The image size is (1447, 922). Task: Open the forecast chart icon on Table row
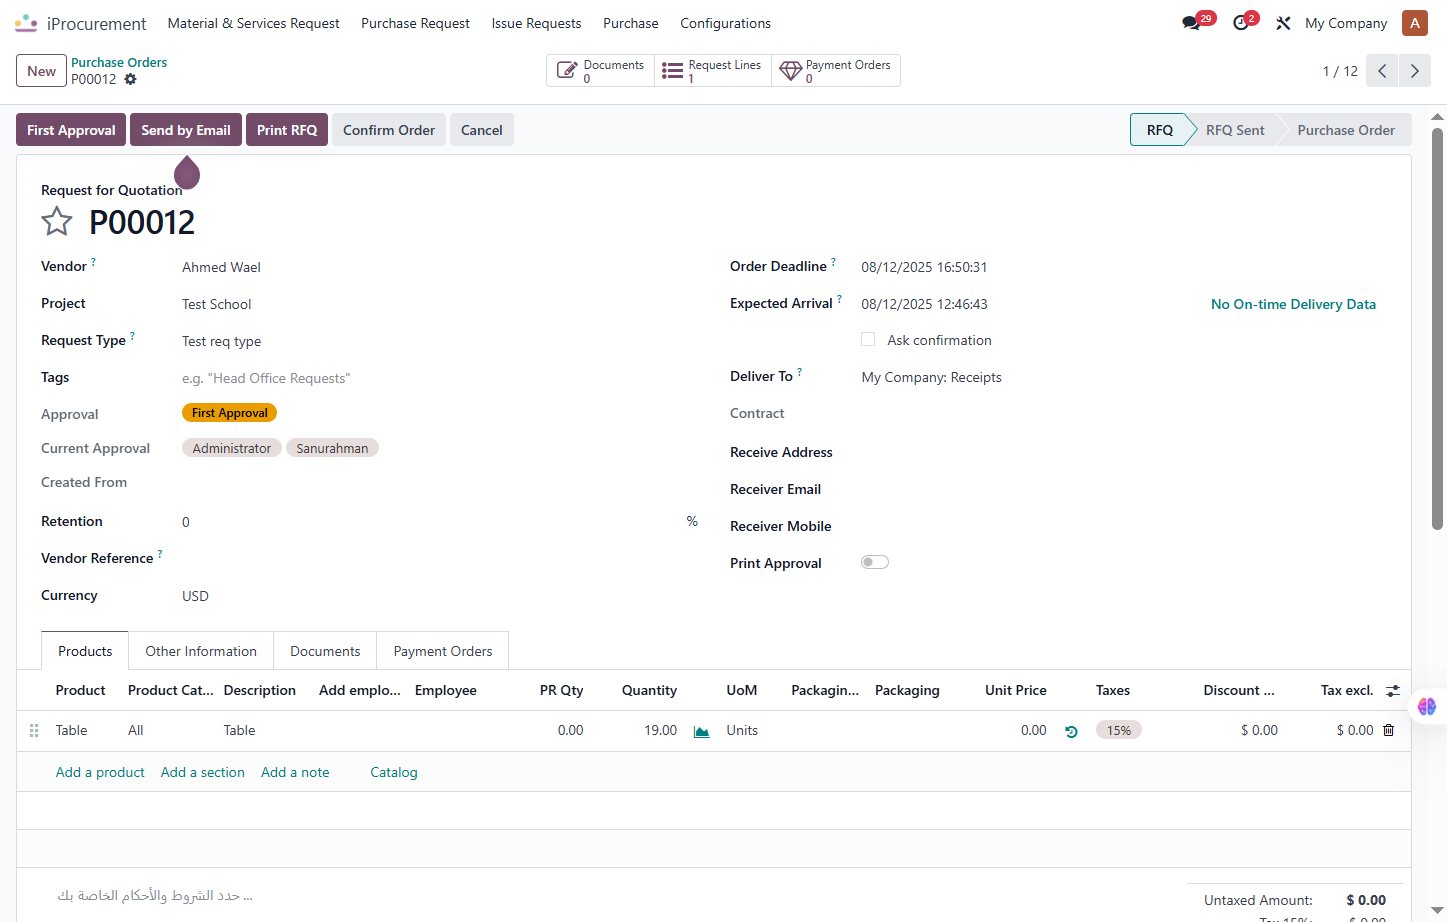[702, 731]
